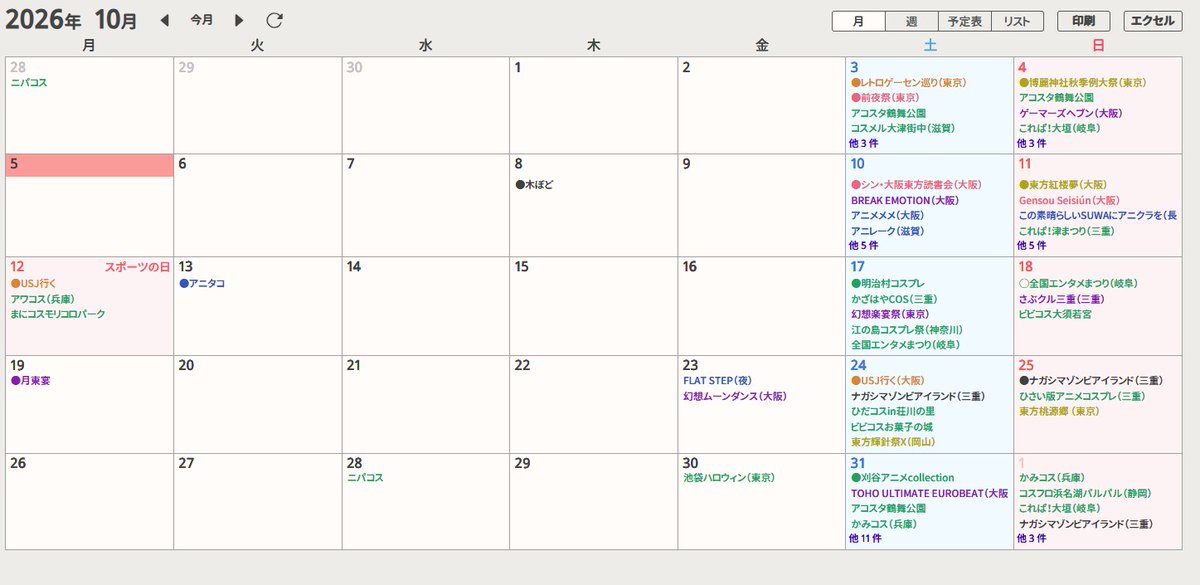Open 木ぼど event on October 8
Screen dimensions: 1200x585
pyautogui.click(x=533, y=185)
